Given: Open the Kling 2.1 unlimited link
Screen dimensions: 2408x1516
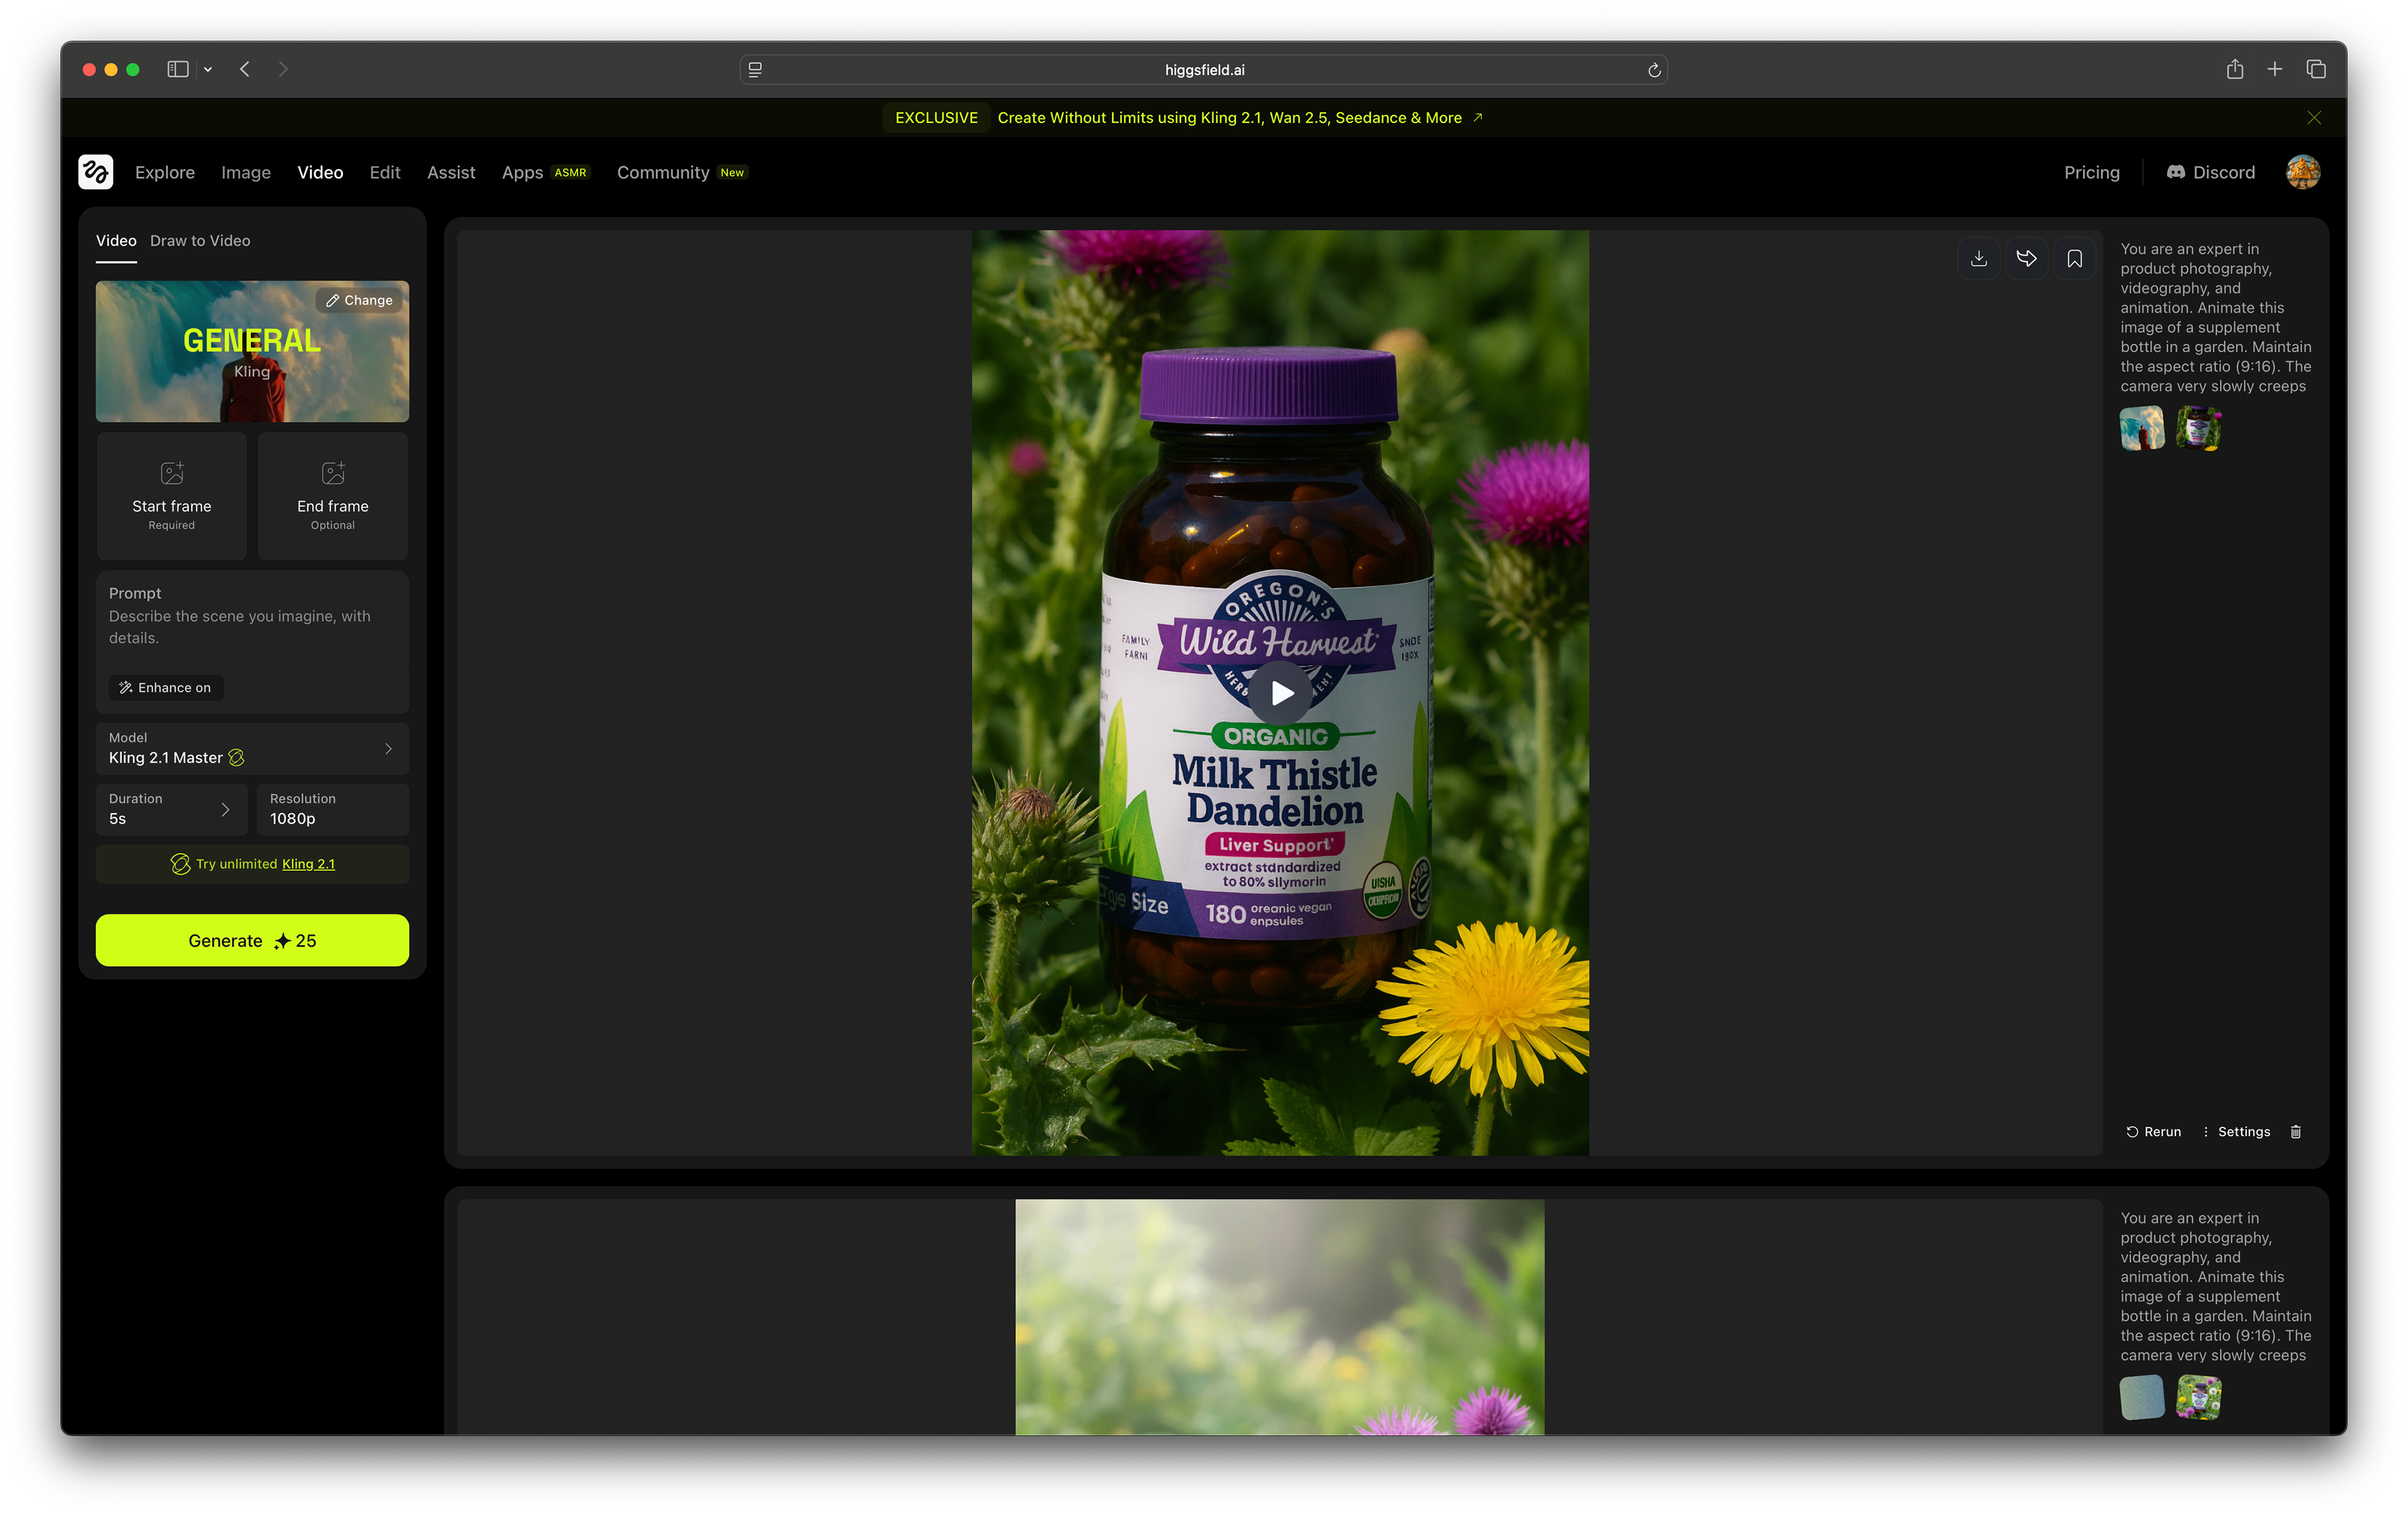Looking at the screenshot, I should coord(308,864).
